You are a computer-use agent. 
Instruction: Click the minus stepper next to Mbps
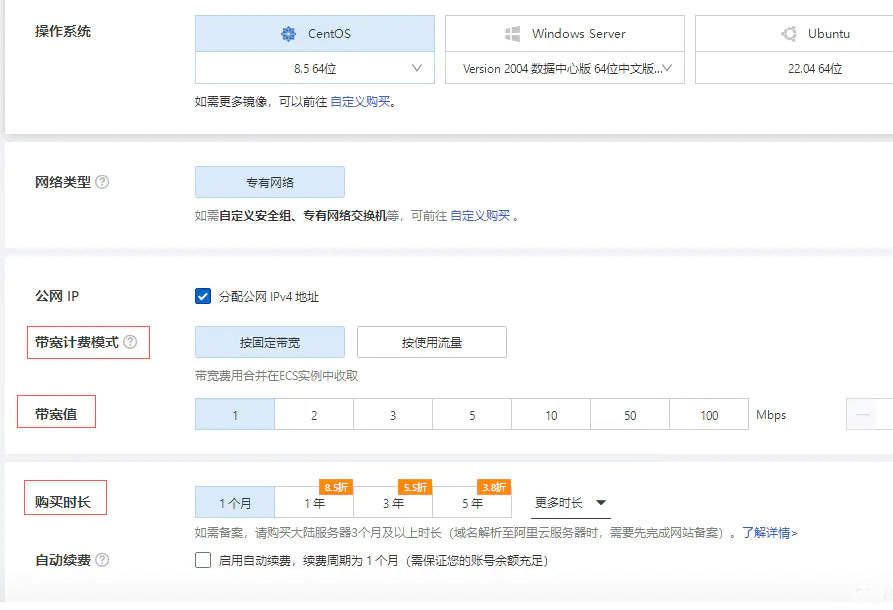863,415
